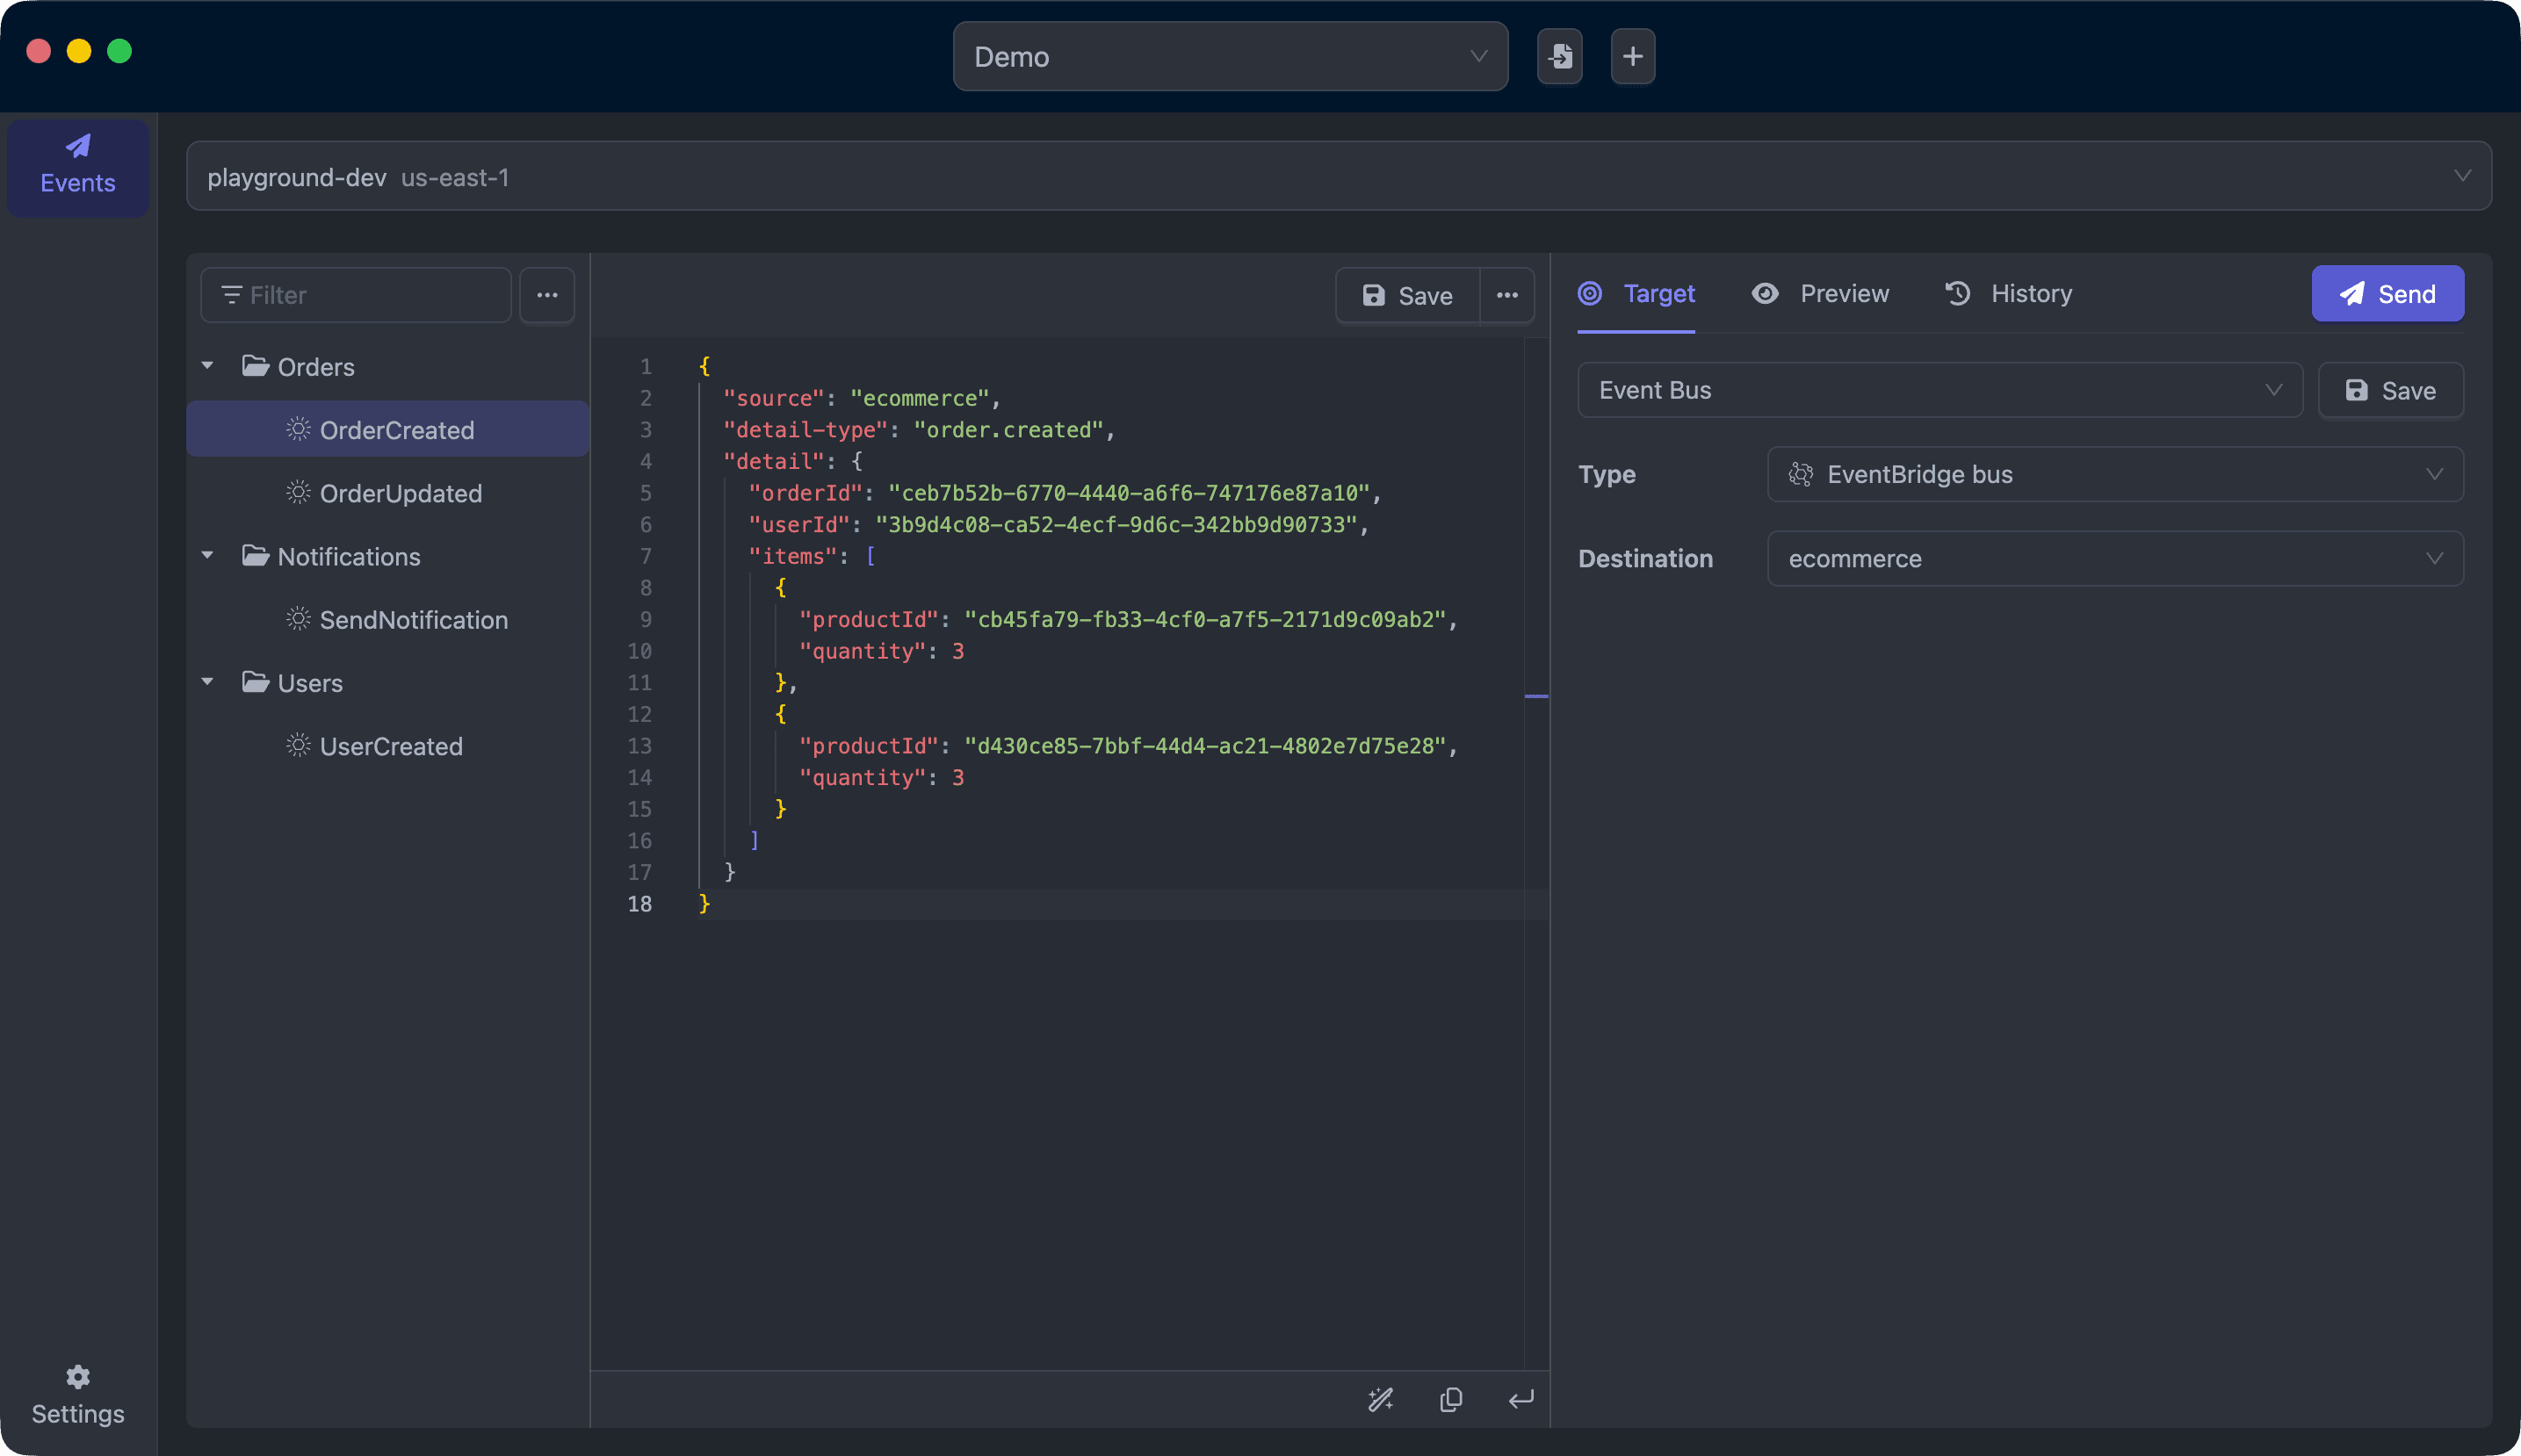Save the event in the editor toolbar
Screen dimensions: 2521x1456
coord(1407,295)
